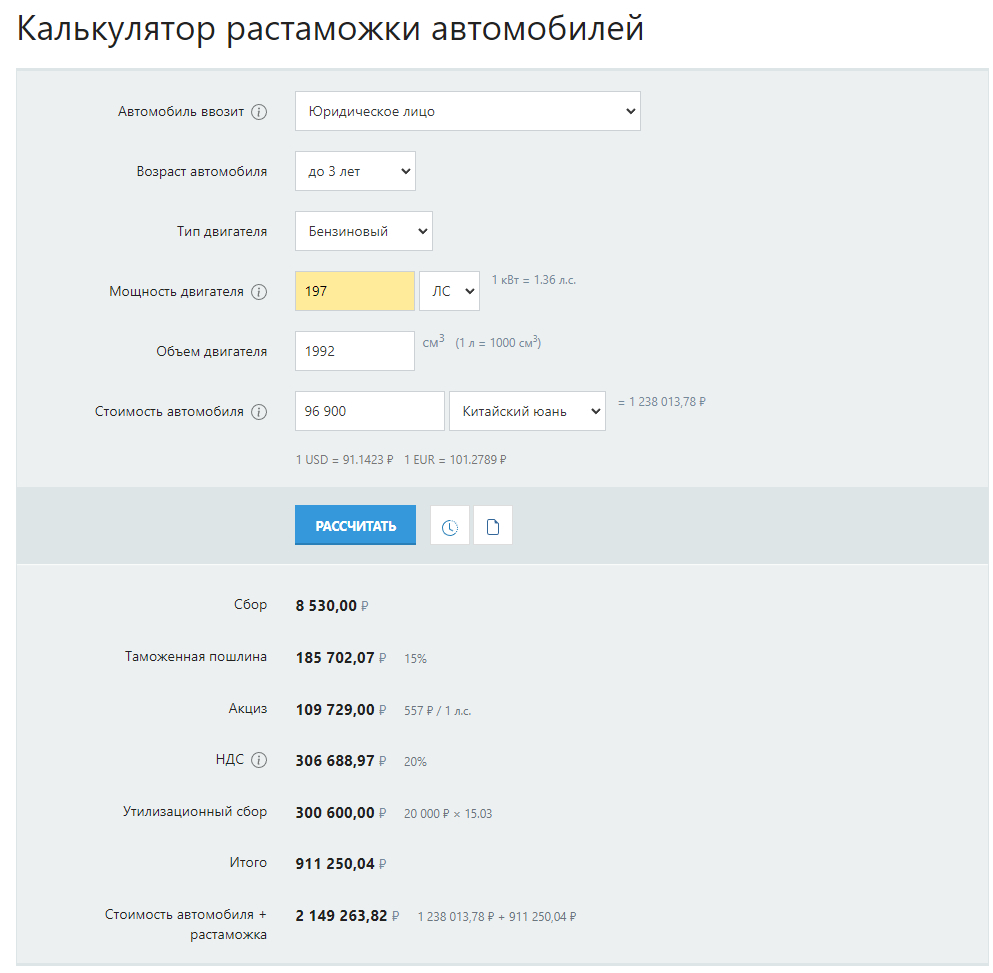Click the car price field 96 900
This screenshot has height=973, width=993.
click(369, 411)
